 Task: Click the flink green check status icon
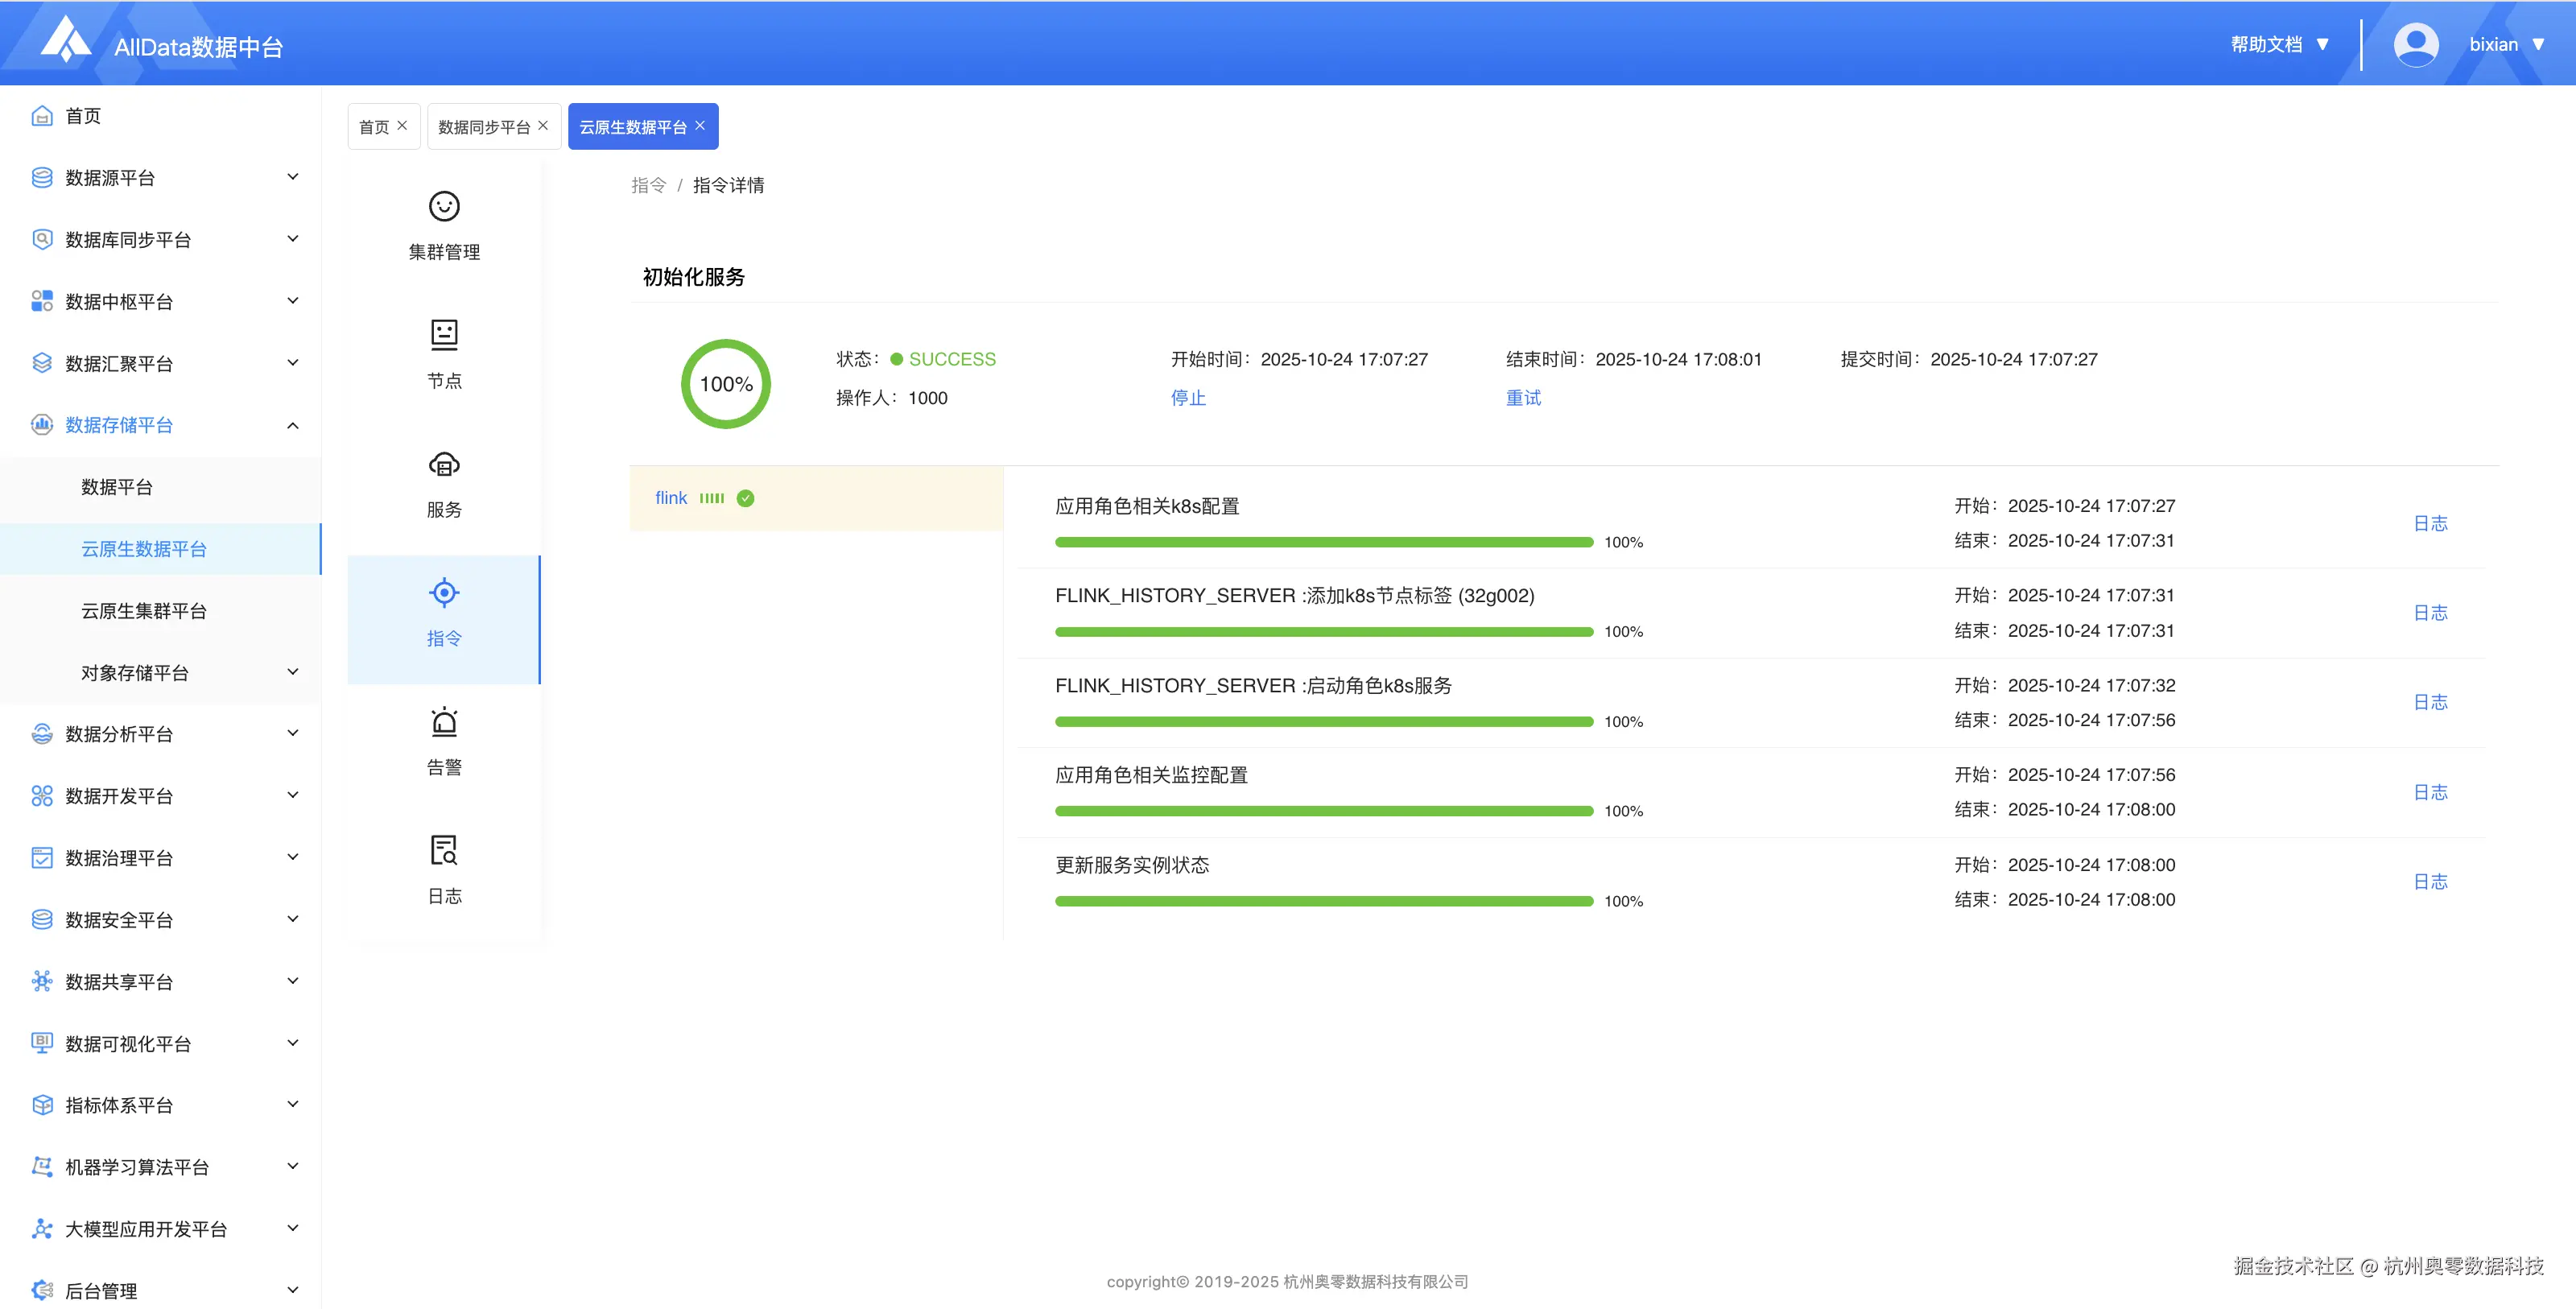click(746, 498)
